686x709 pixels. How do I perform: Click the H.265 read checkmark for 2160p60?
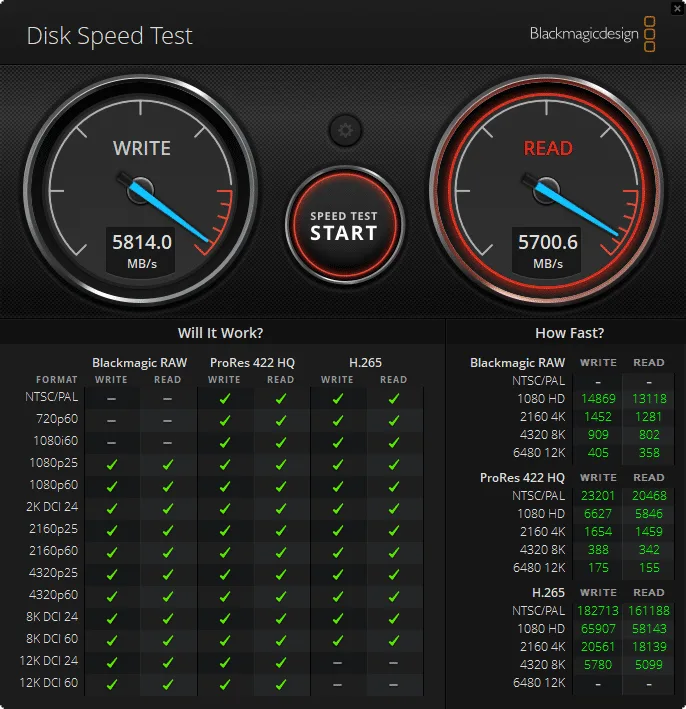click(x=394, y=553)
